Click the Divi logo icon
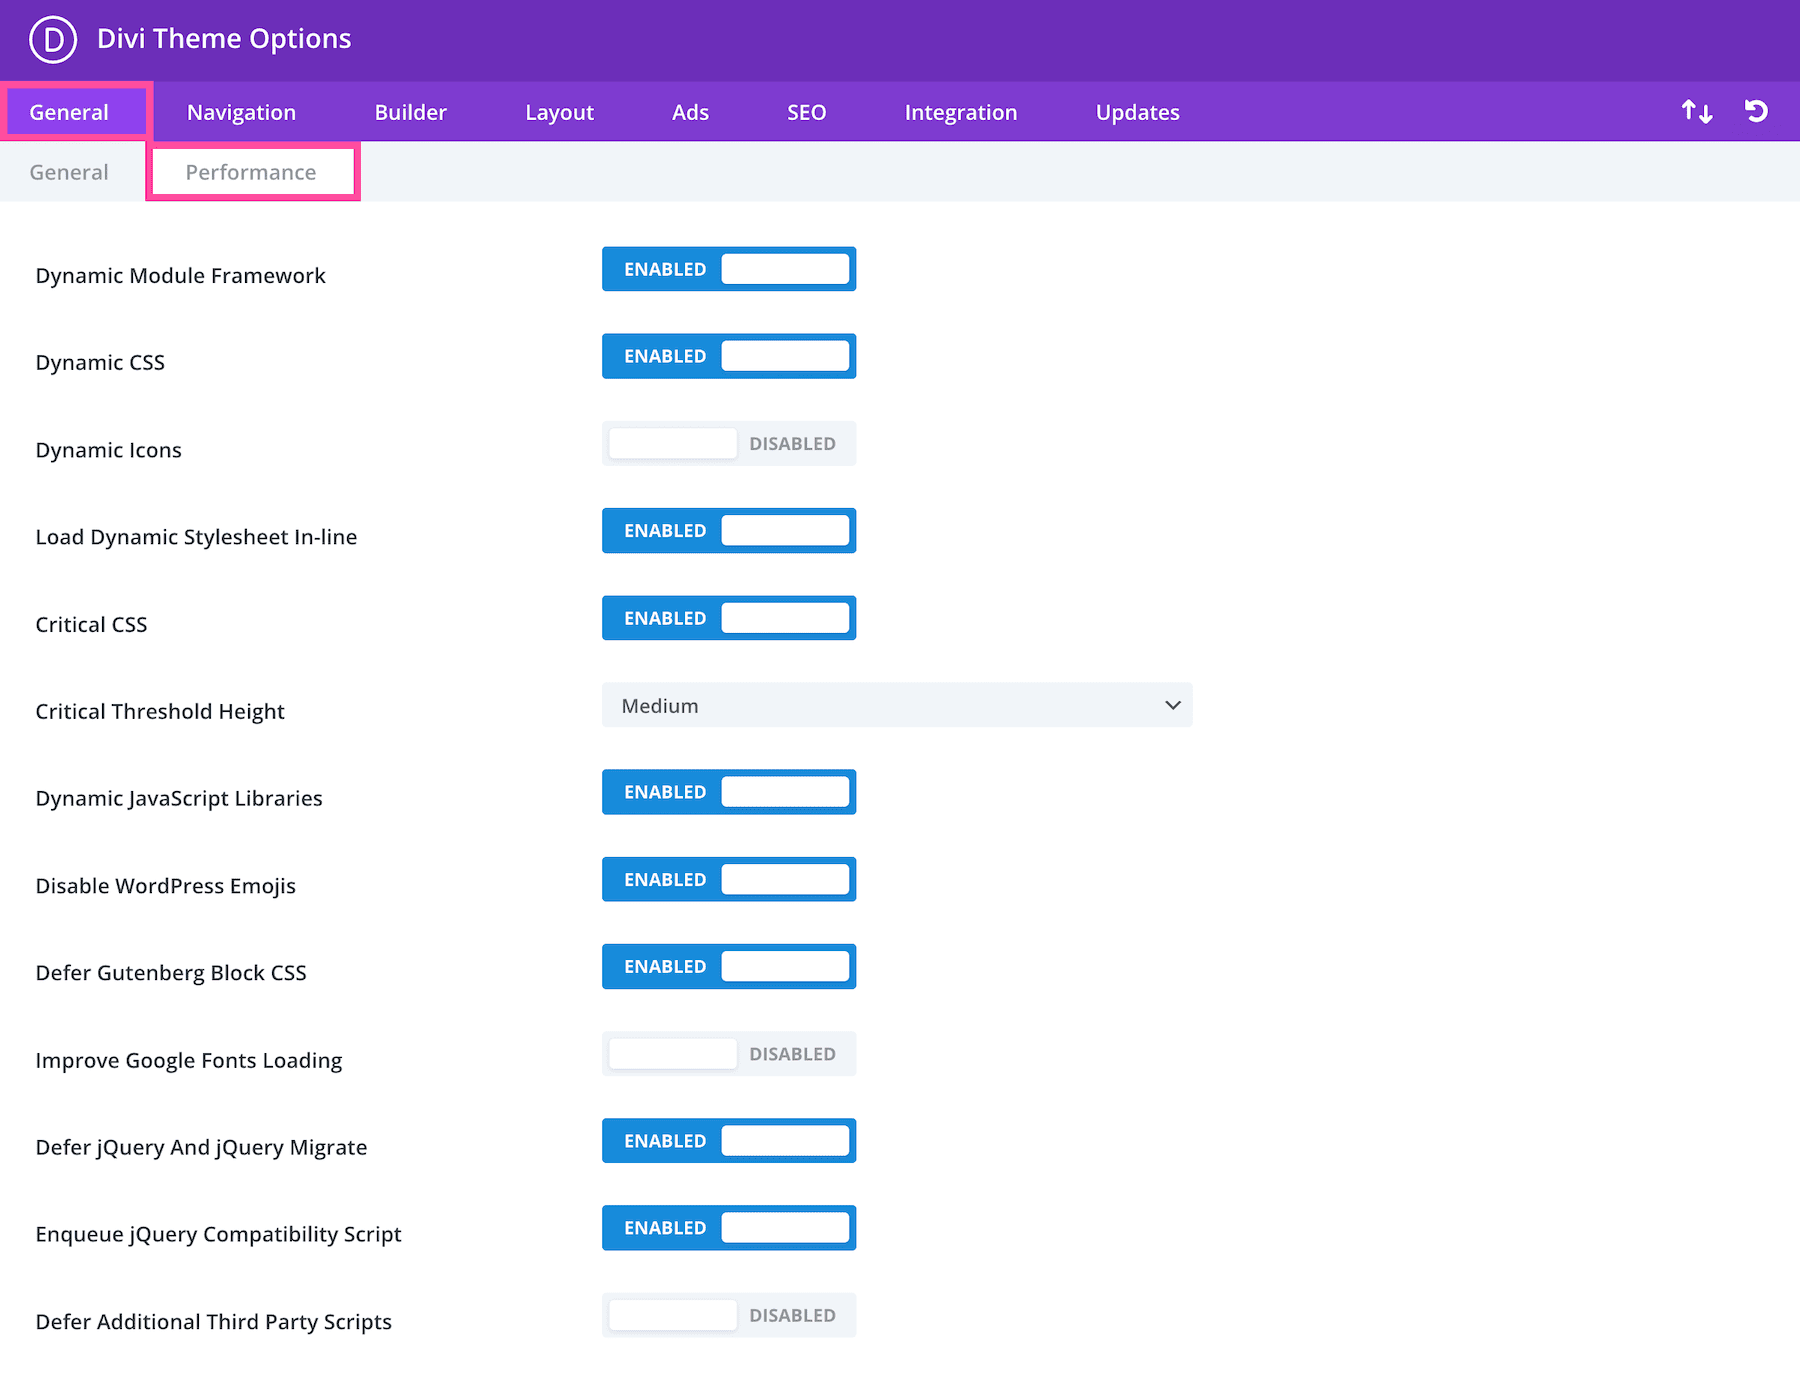1800x1375 pixels. (53, 40)
